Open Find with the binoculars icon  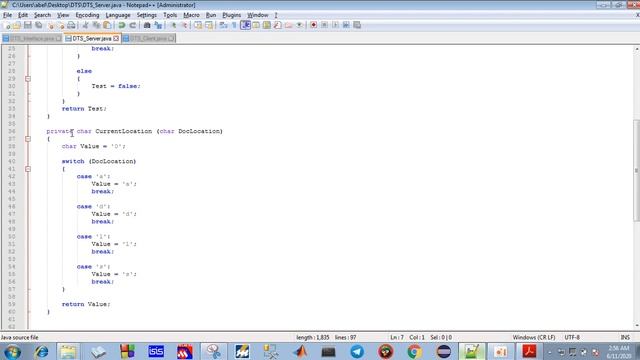click(x=147, y=25)
